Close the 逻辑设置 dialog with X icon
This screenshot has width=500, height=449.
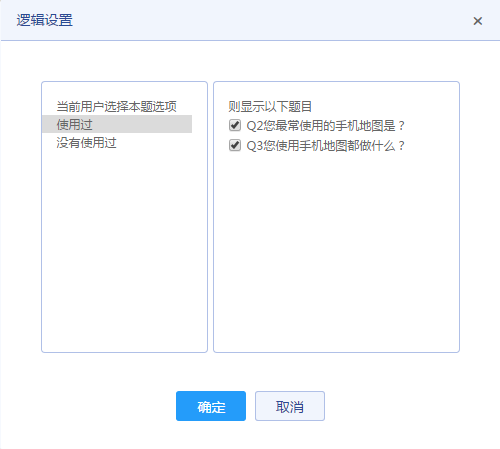coord(478,21)
